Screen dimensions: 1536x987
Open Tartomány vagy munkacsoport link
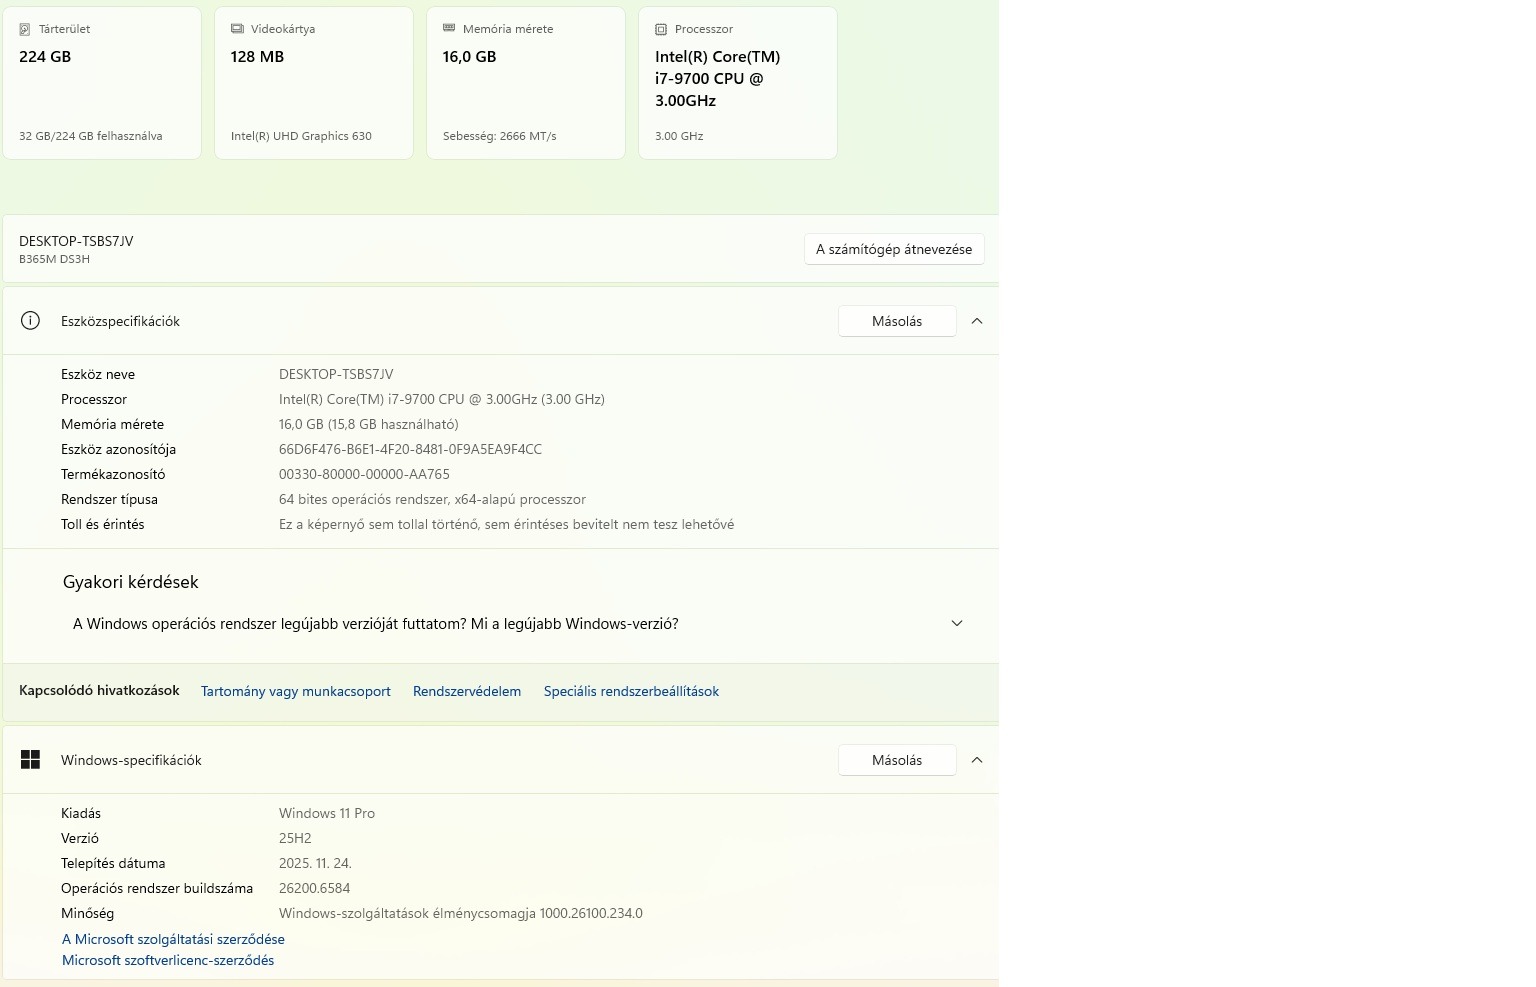click(296, 691)
